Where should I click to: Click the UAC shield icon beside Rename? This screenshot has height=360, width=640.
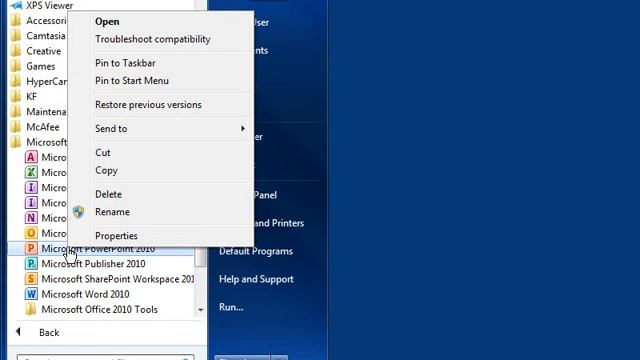click(x=78, y=212)
